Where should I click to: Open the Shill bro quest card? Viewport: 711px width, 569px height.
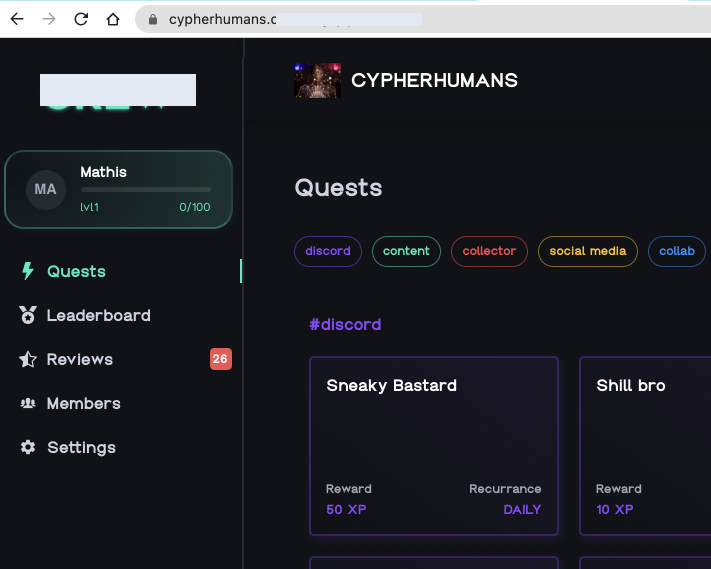[645, 446]
